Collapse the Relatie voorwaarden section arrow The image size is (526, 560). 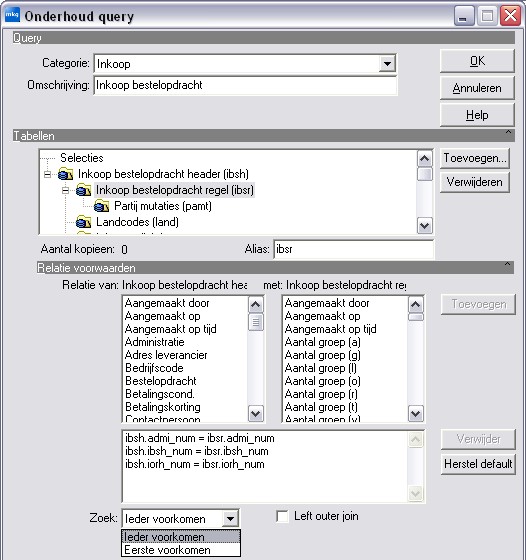coord(507,265)
